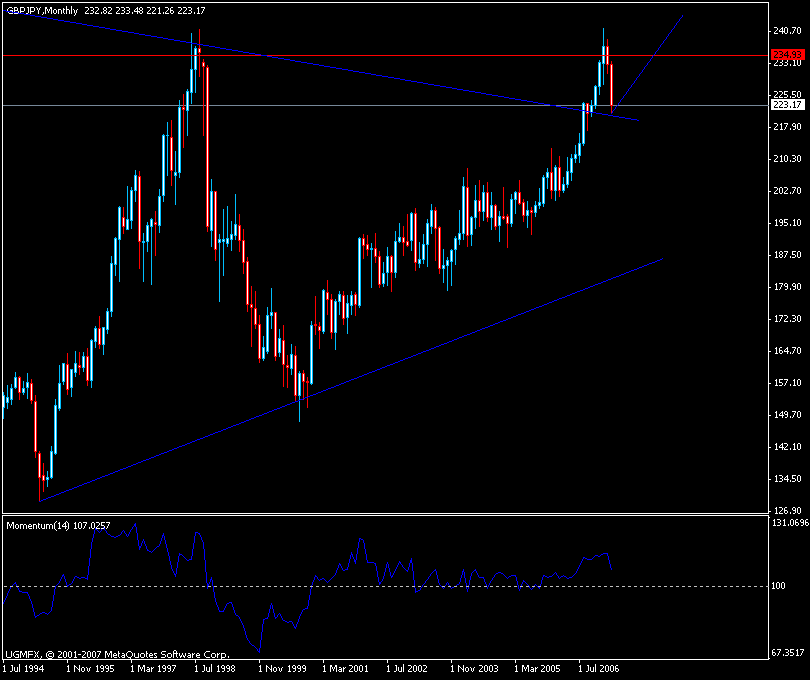Click the 1 Jul 1994 date label
Viewport: 810px width, 680px height.
pyautogui.click(x=24, y=669)
